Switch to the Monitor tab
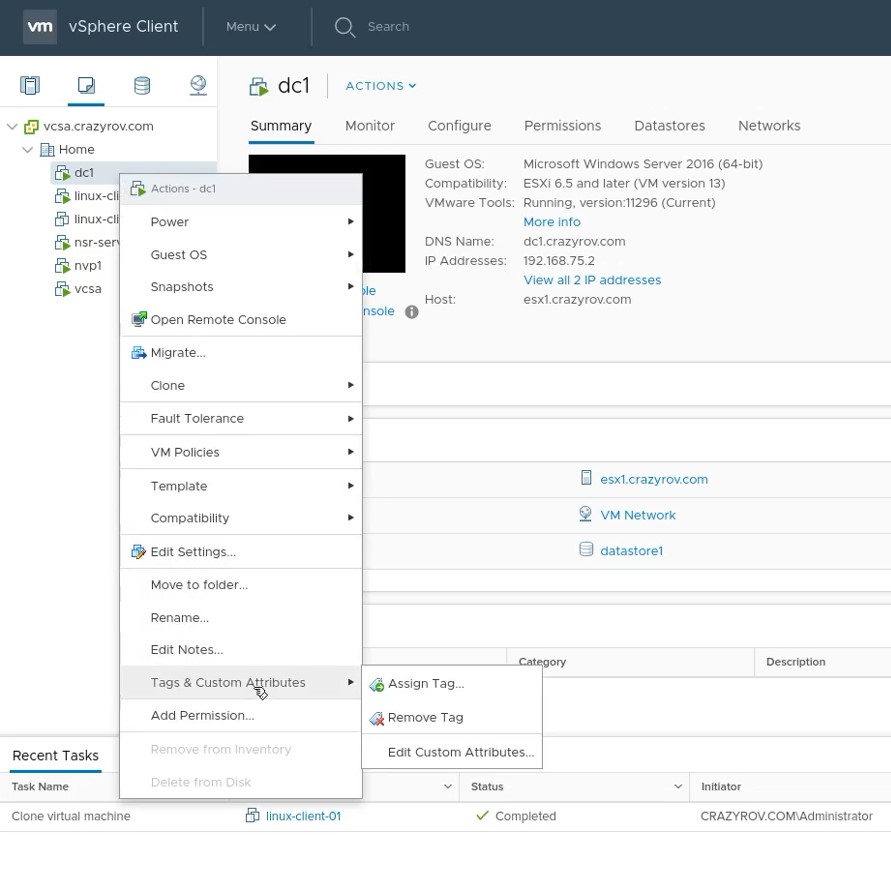Image resolution: width=891 pixels, height=874 pixels. [x=370, y=126]
